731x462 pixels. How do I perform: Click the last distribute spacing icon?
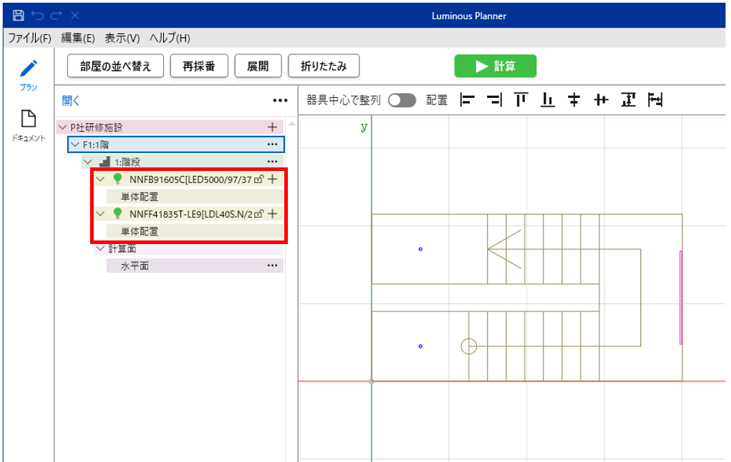click(x=656, y=100)
